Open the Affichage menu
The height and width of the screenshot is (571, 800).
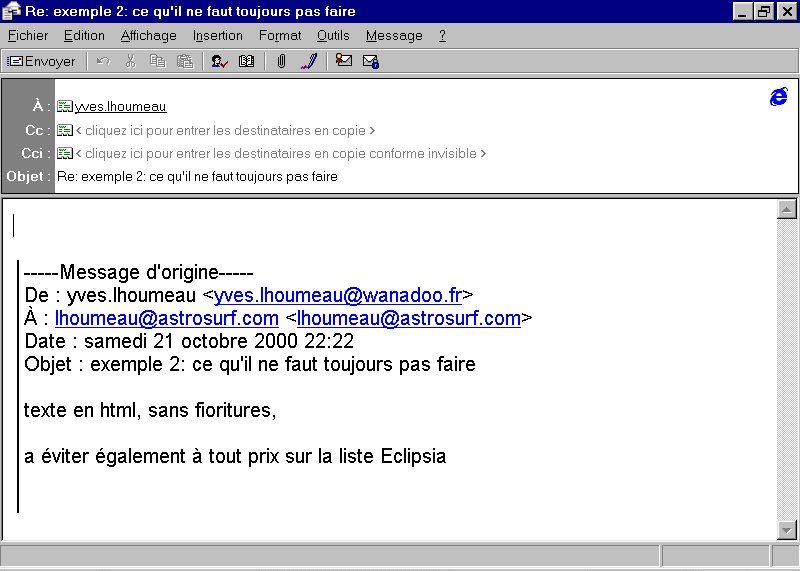[x=148, y=36]
